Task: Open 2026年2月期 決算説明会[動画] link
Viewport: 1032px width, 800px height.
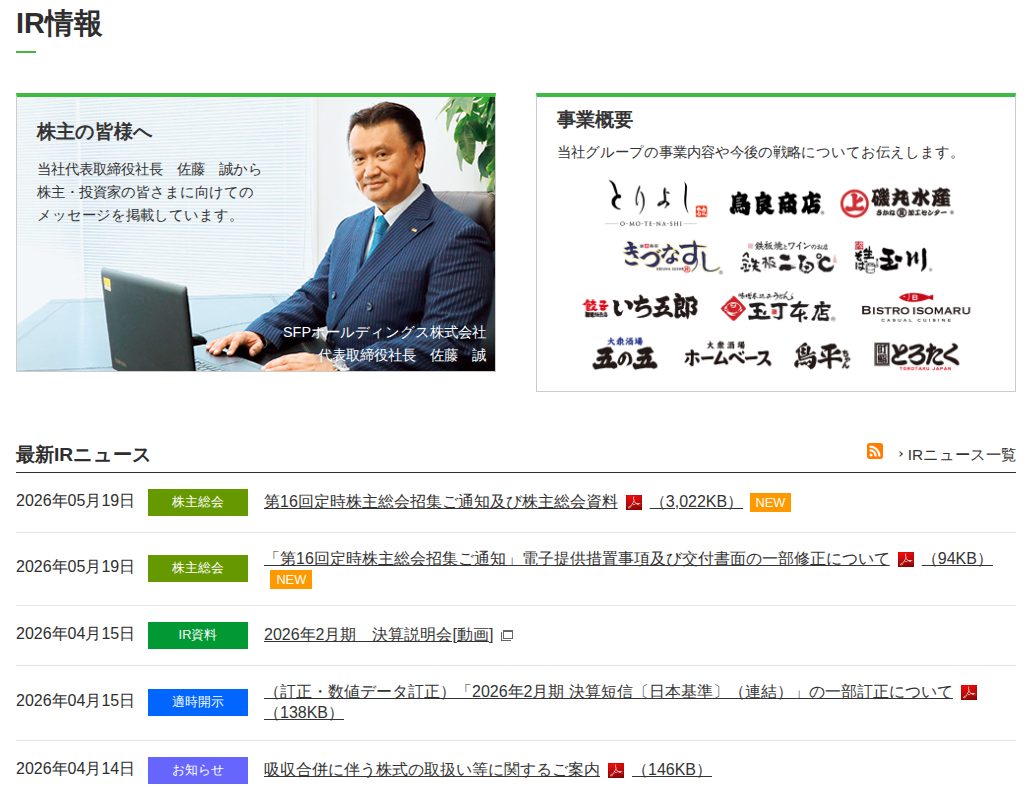Action: [378, 635]
